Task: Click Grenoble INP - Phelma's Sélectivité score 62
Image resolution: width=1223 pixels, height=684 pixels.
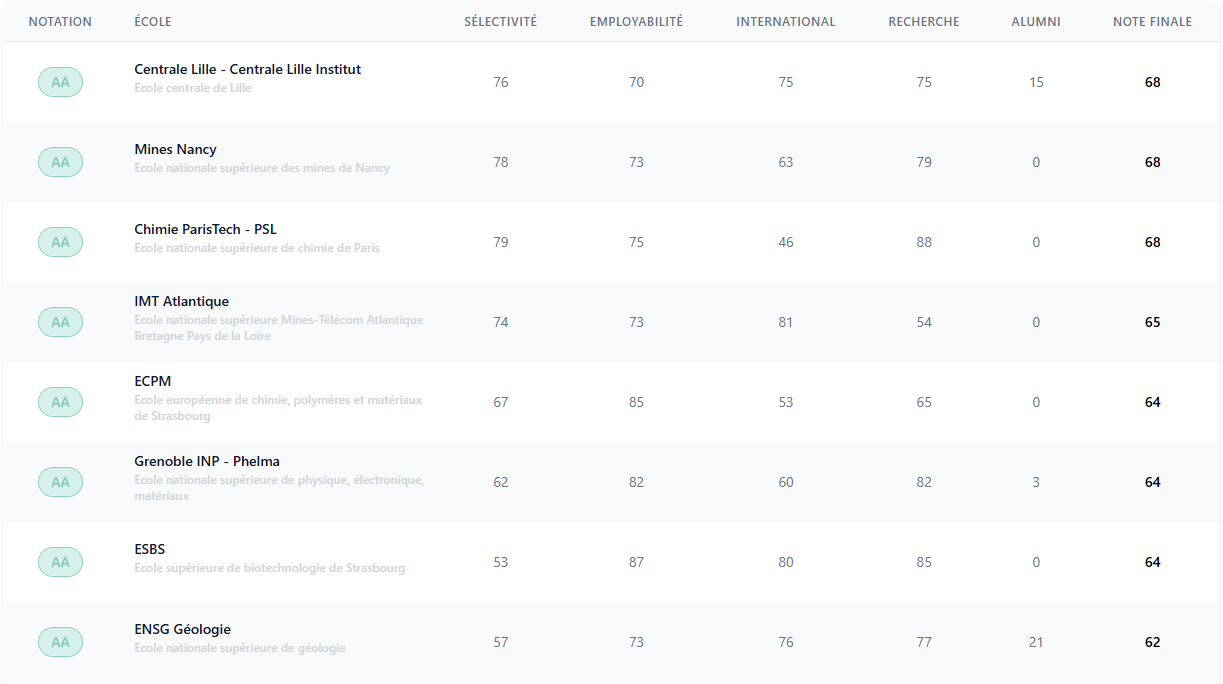Action: pos(501,482)
